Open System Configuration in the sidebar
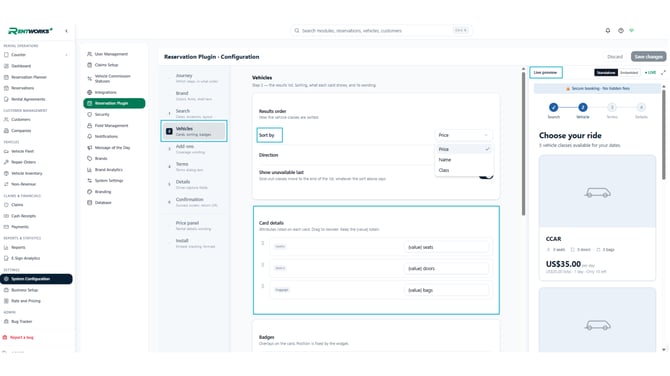This screenshot has width=670, height=376. (x=36, y=279)
